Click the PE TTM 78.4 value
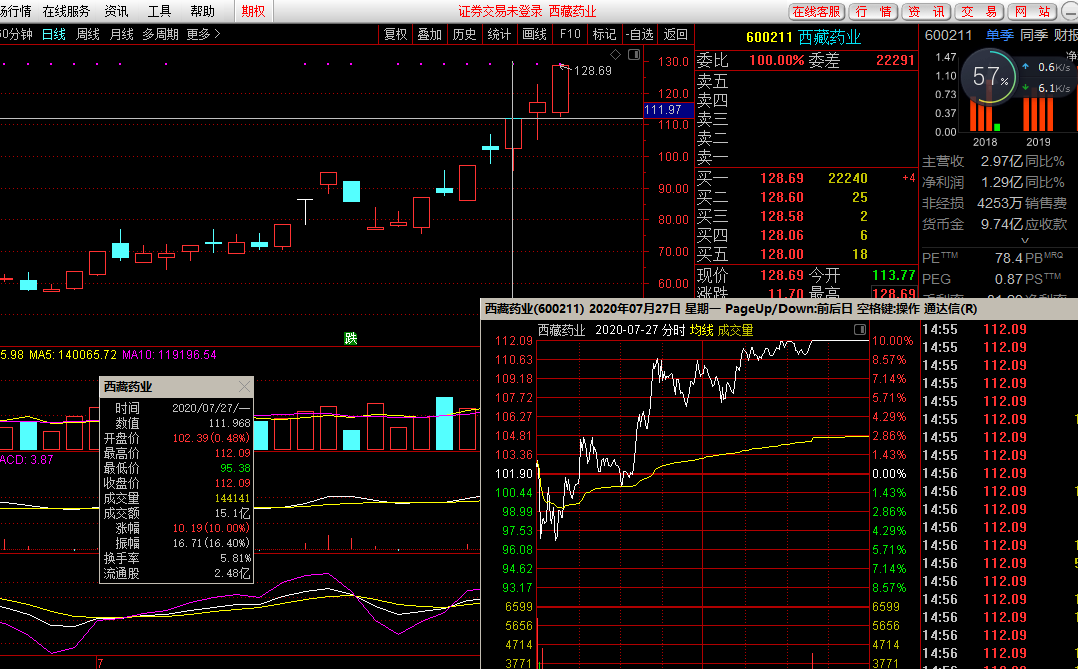Viewport: 1078px width, 669px height. 1008,259
